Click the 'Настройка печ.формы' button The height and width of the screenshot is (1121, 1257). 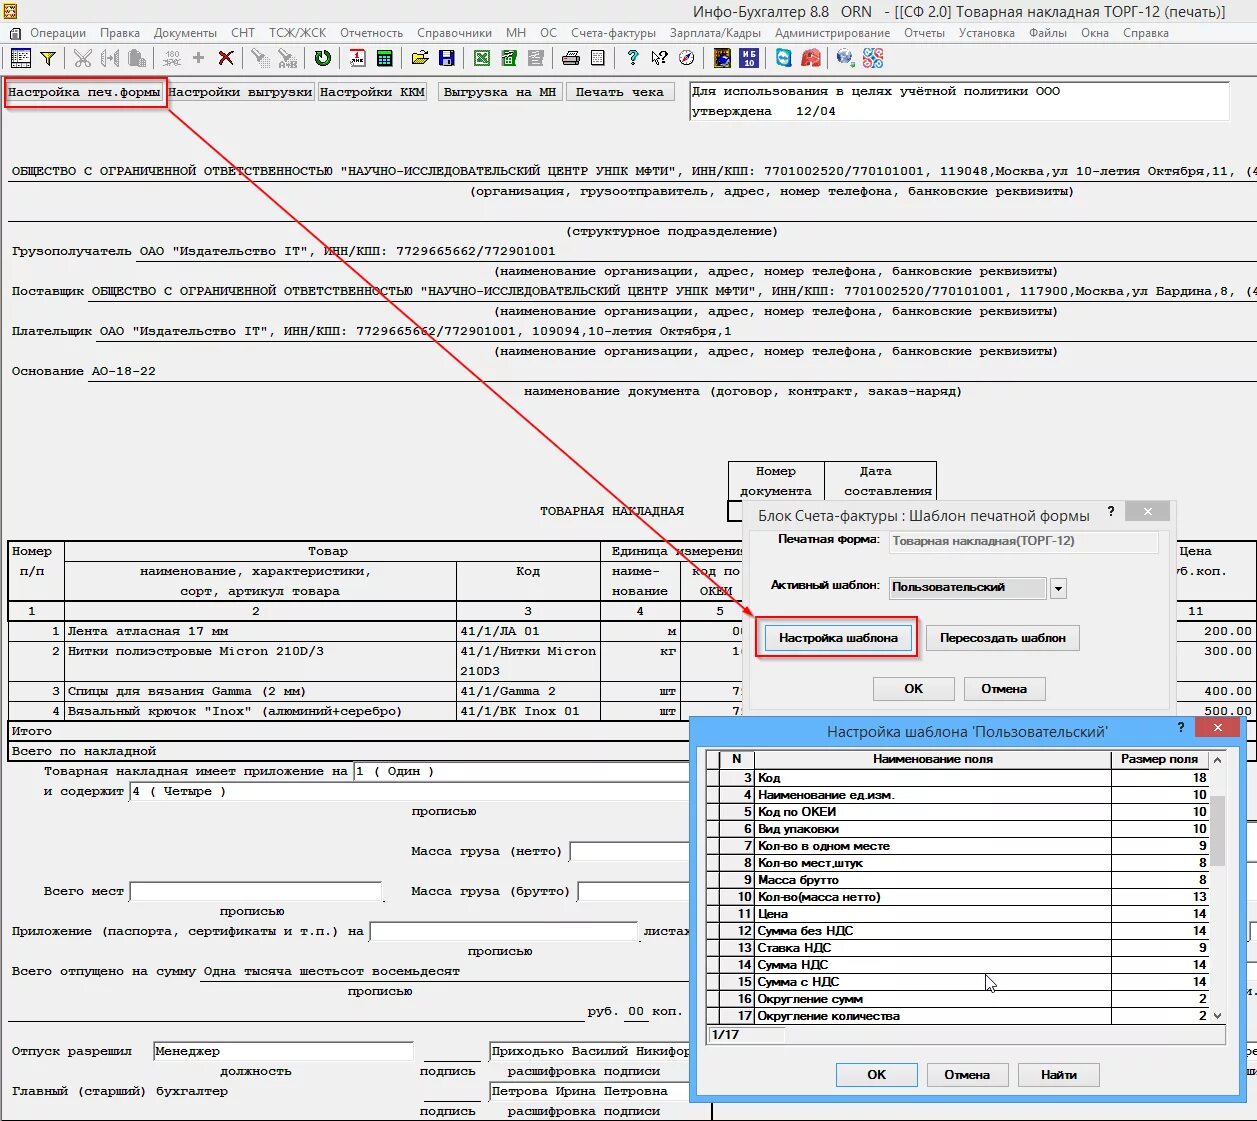85,92
